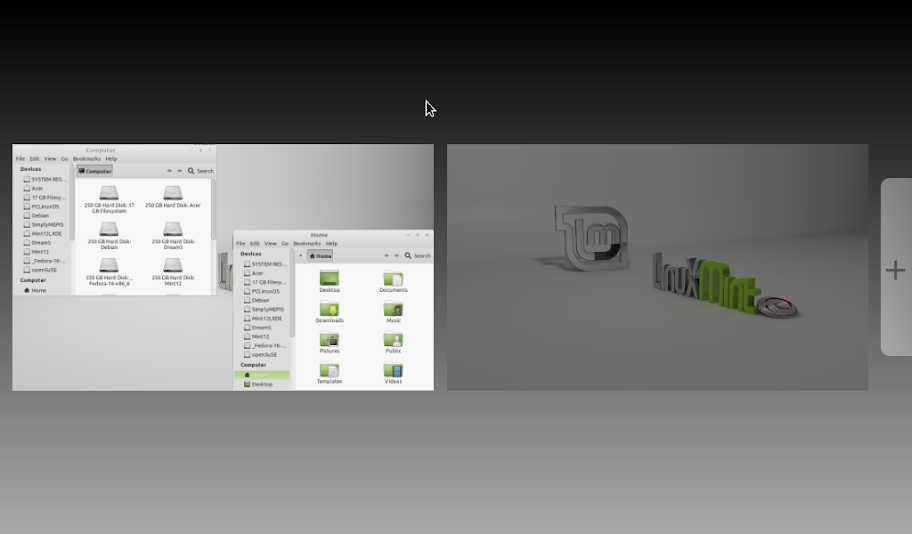
Task: Select the empty Linux Mint wallpaper workspace
Action: tap(657, 267)
